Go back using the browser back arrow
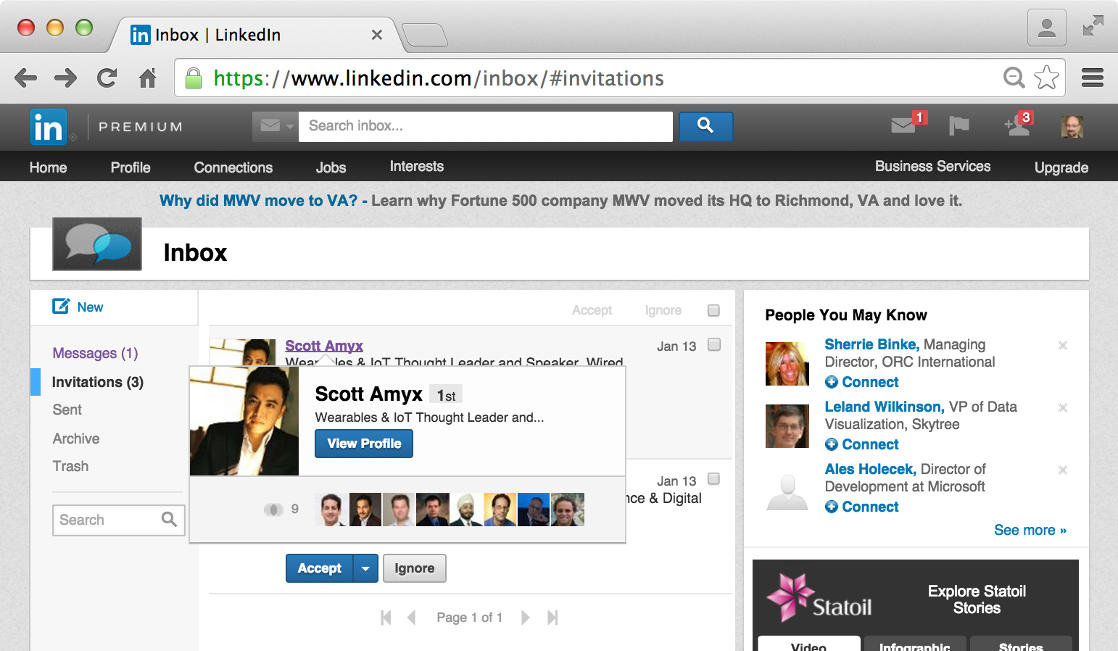Image resolution: width=1118 pixels, height=651 pixels. (x=26, y=78)
